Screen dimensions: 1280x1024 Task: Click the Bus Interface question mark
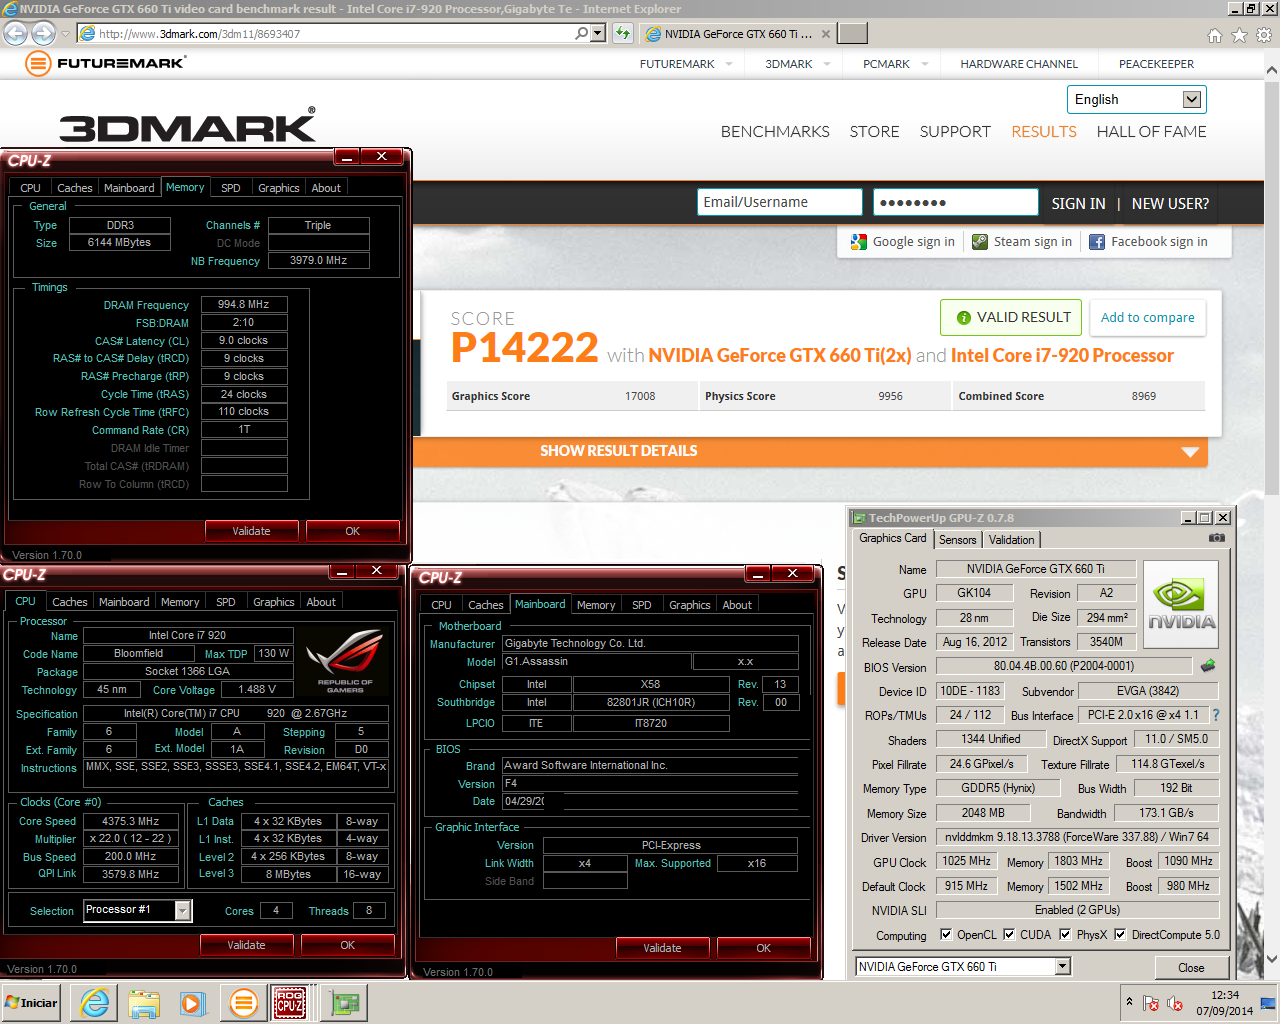pos(1216,715)
